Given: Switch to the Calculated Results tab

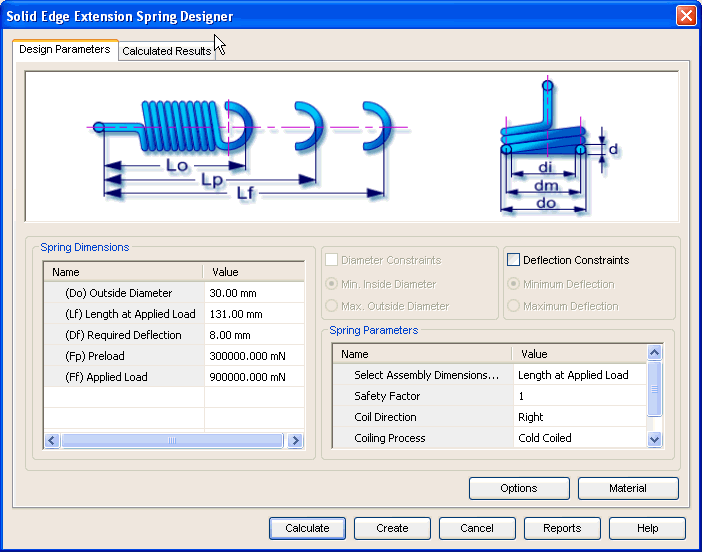Looking at the screenshot, I should click(167, 51).
